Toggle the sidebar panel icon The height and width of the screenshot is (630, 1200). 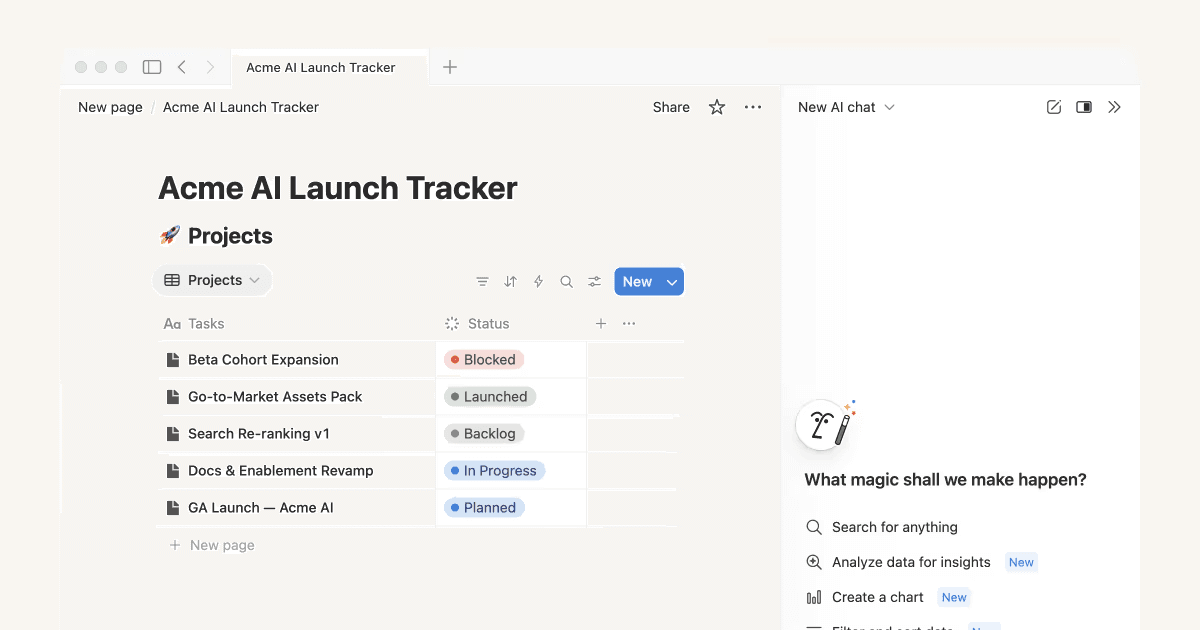(x=152, y=67)
